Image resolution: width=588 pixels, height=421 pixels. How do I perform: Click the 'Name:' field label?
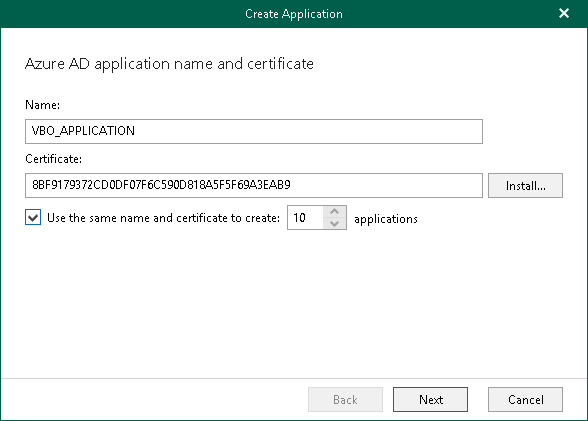(x=42, y=105)
